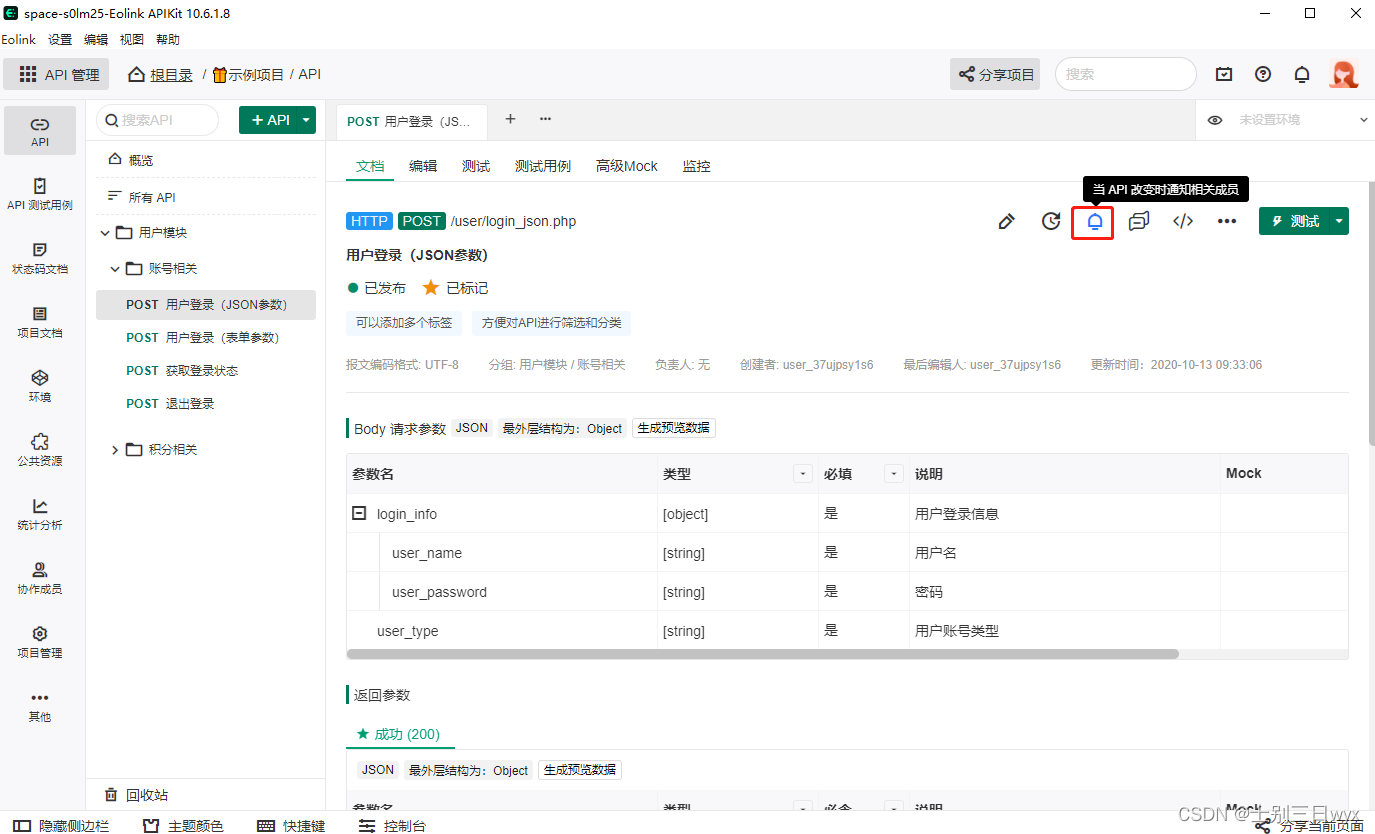Open tab overflow ellipsis menu
This screenshot has height=834, width=1375.
tap(546, 119)
